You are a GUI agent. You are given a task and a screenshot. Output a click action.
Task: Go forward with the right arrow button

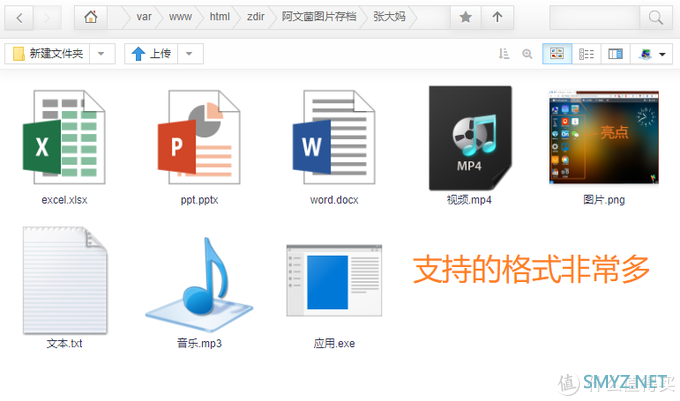[47, 18]
